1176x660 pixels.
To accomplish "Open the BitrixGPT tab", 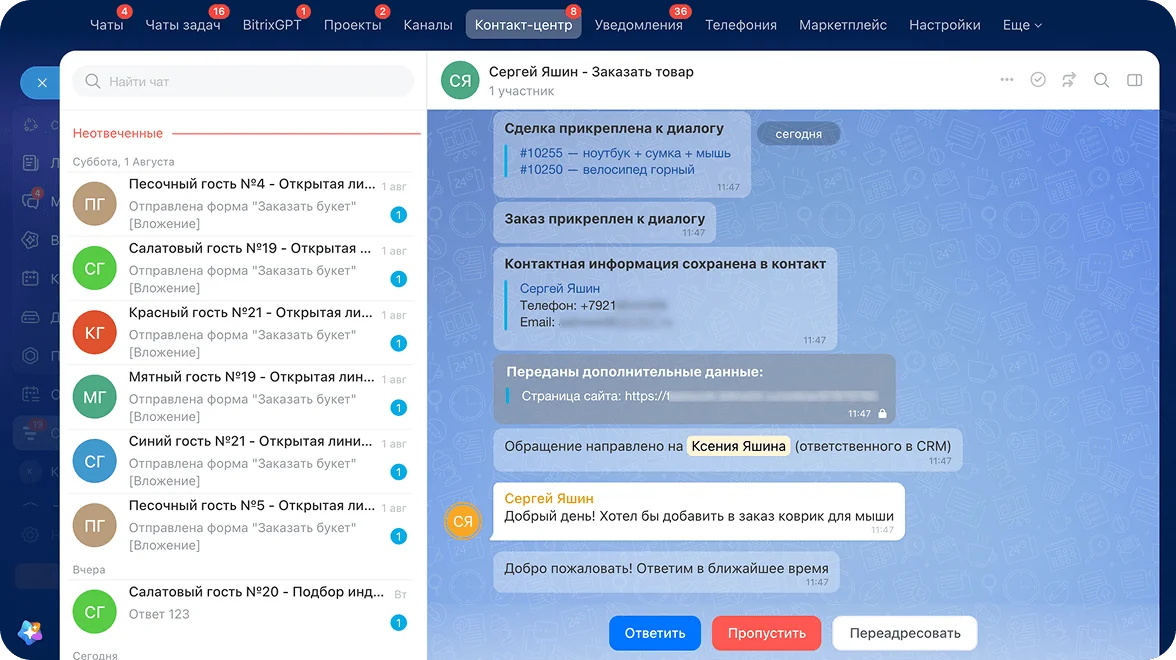I will (x=272, y=25).
